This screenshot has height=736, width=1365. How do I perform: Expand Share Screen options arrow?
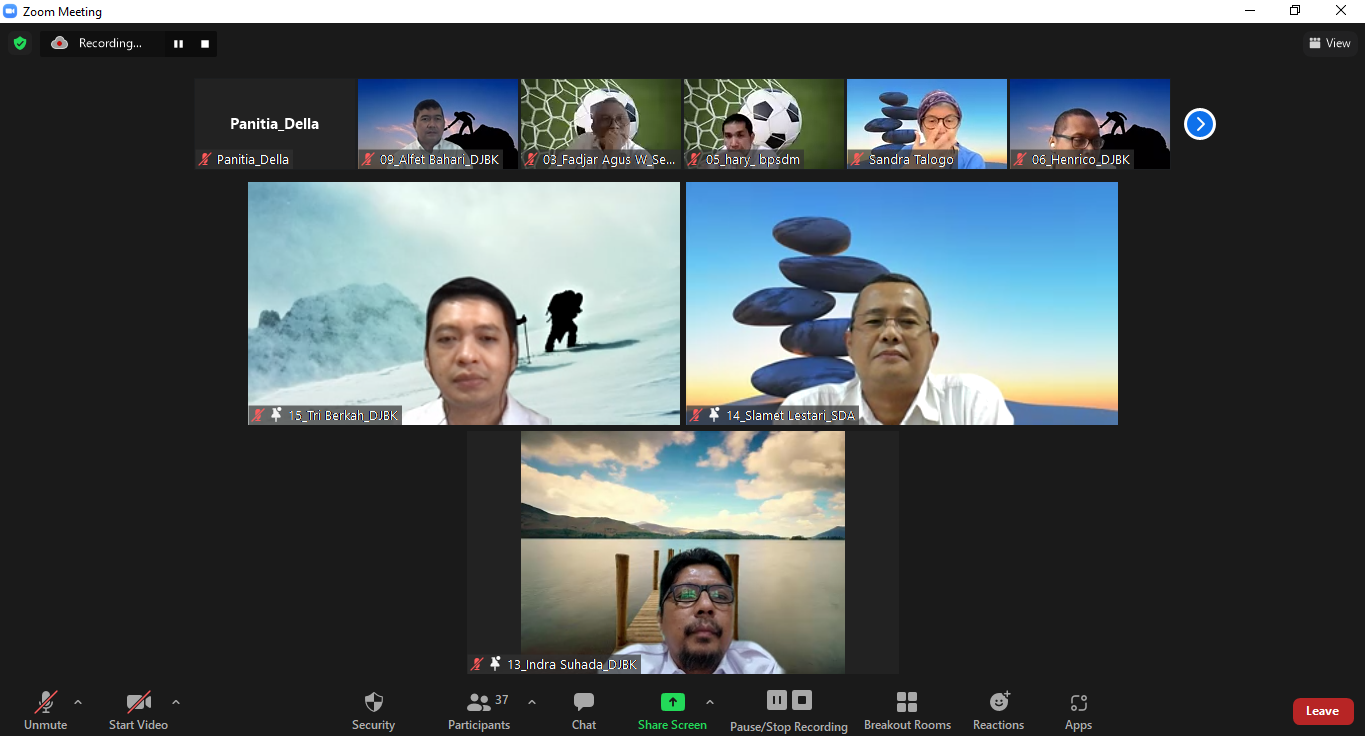[x=710, y=702]
